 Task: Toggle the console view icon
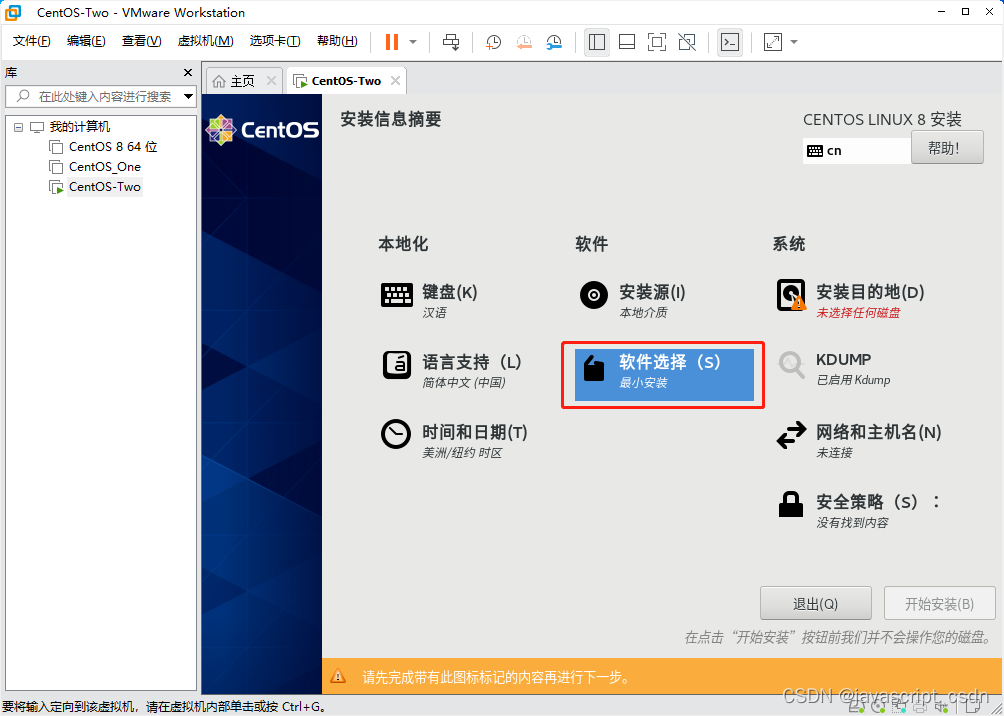coord(730,42)
